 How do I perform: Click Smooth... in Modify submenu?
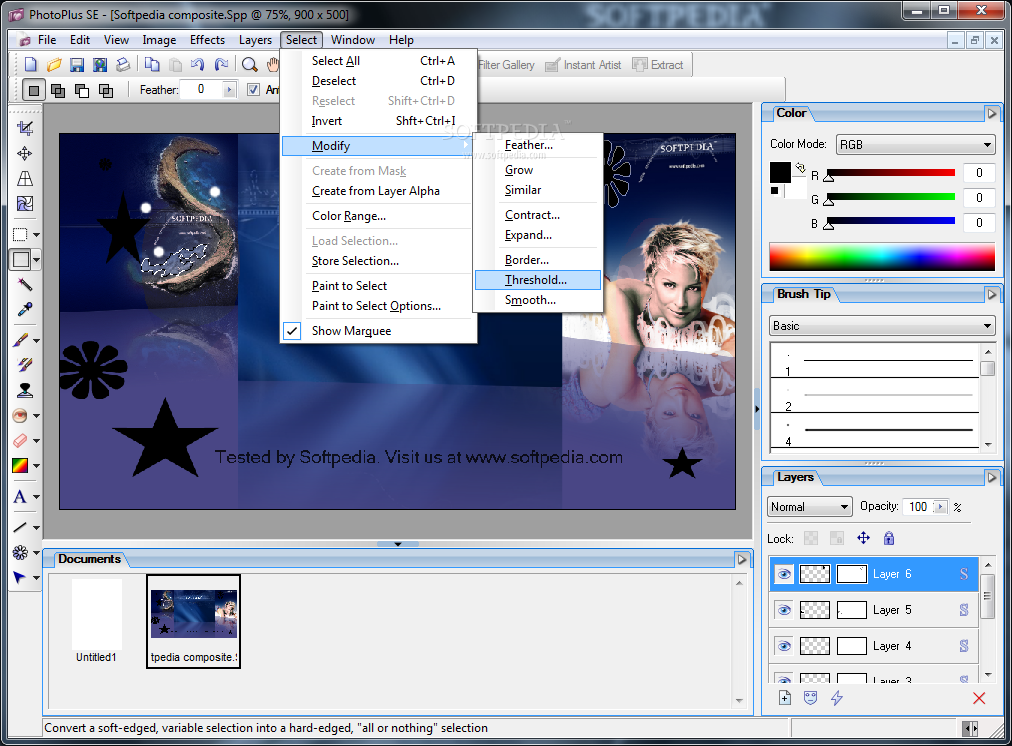pos(538,300)
